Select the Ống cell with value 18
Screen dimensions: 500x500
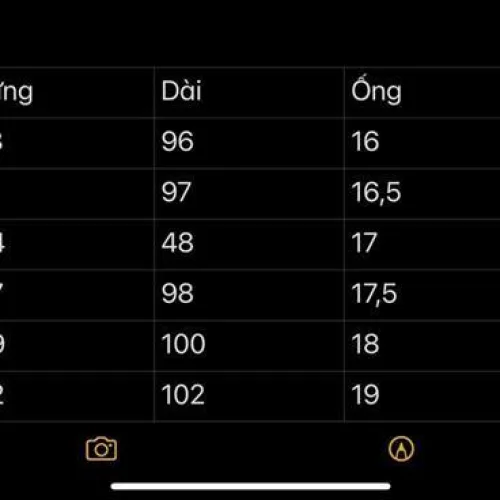pyautogui.click(x=422, y=346)
